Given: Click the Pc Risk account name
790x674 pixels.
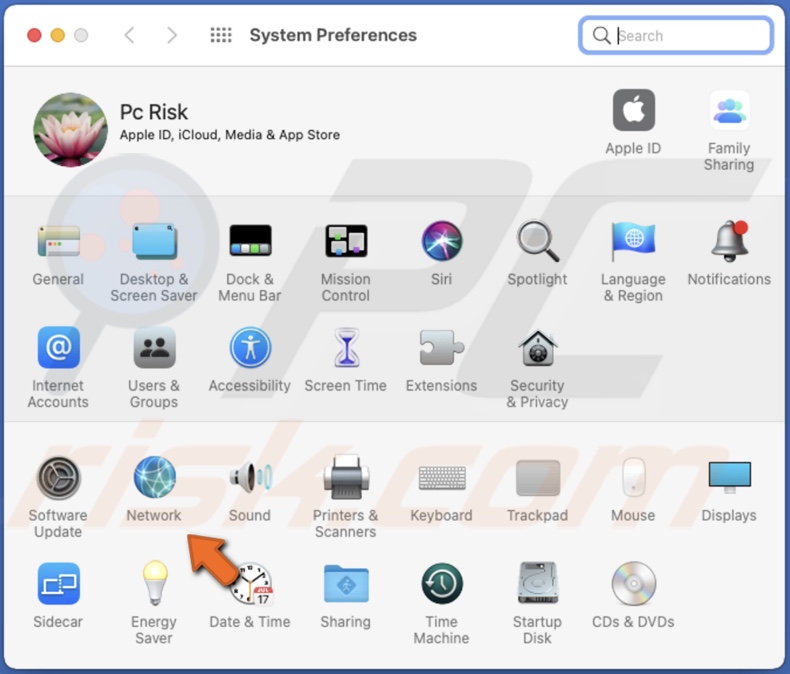Looking at the screenshot, I should [154, 112].
